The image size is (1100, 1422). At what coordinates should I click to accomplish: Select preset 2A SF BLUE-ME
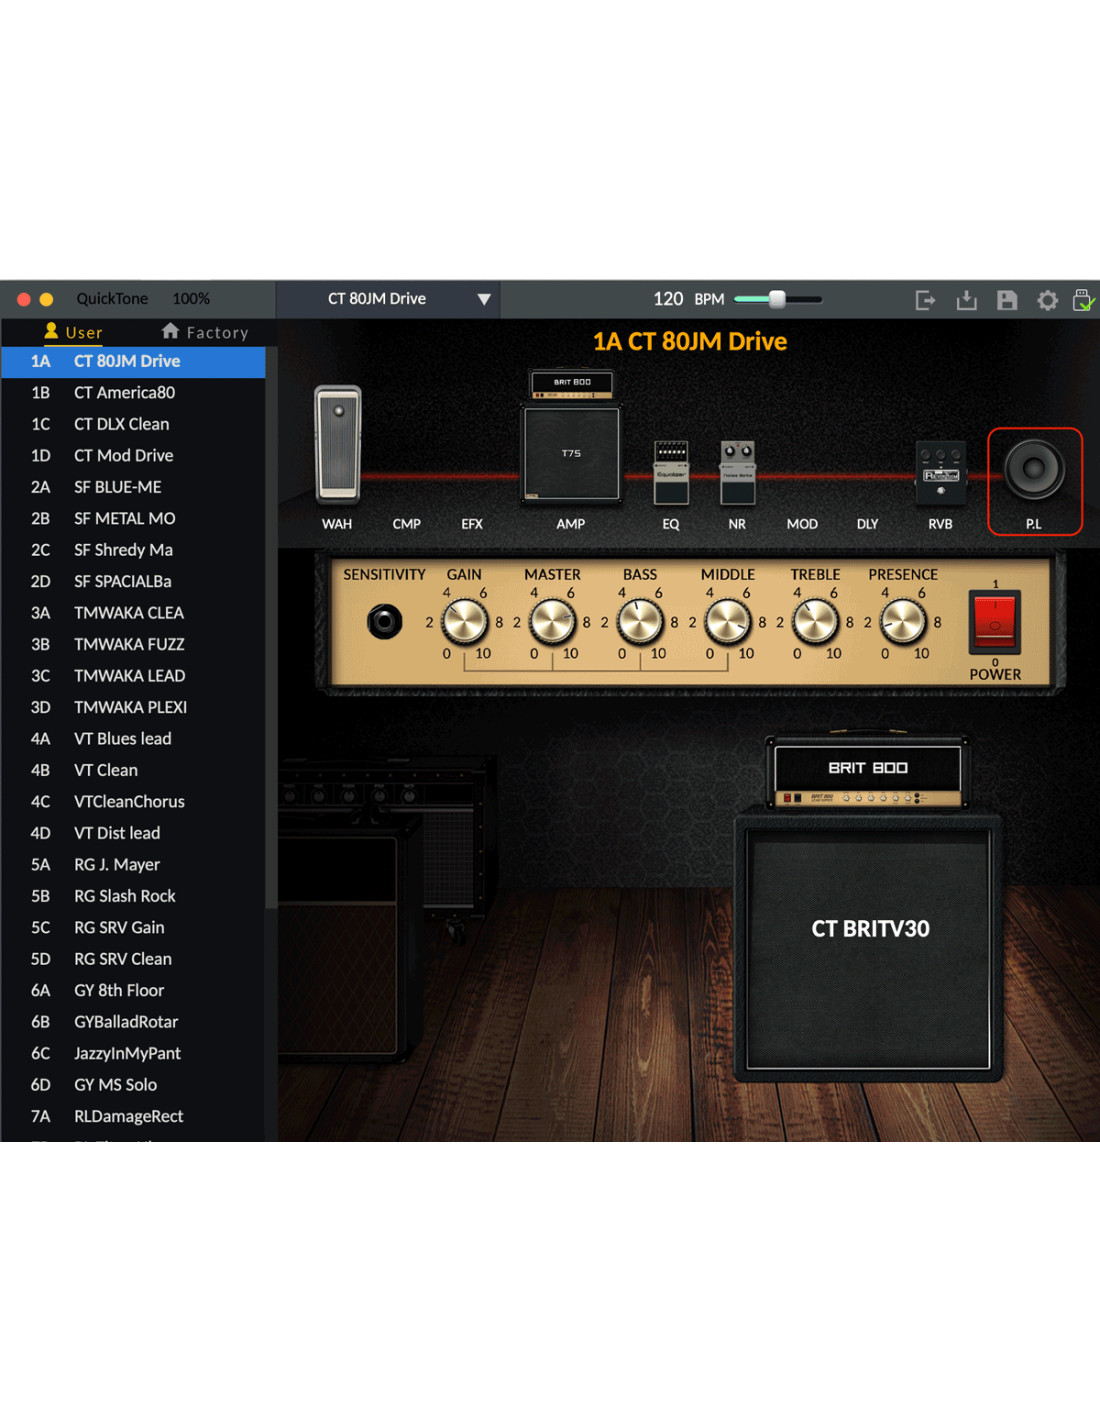click(x=133, y=487)
